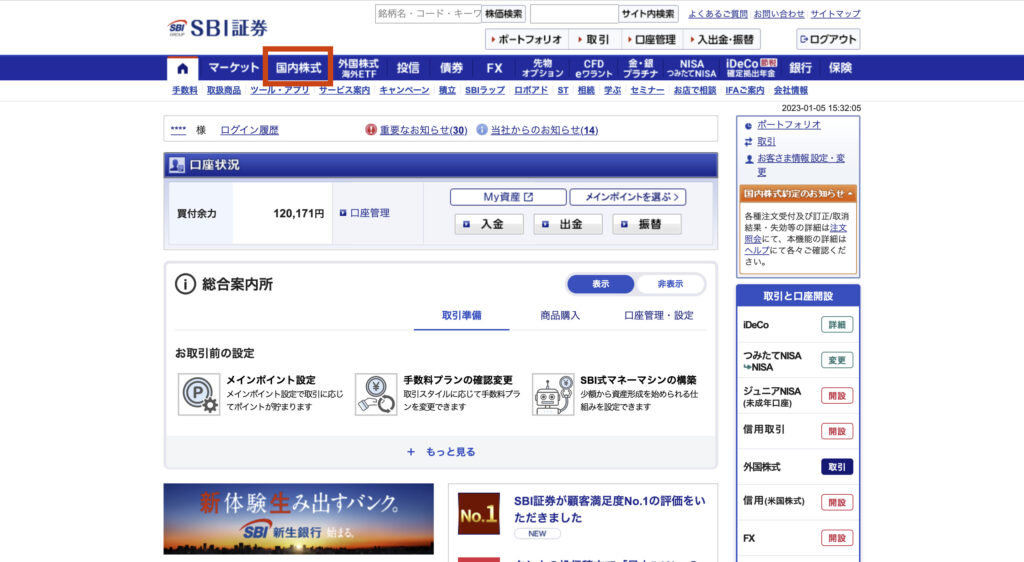Open メインポイントを選ぶ chevron button

coord(628,196)
